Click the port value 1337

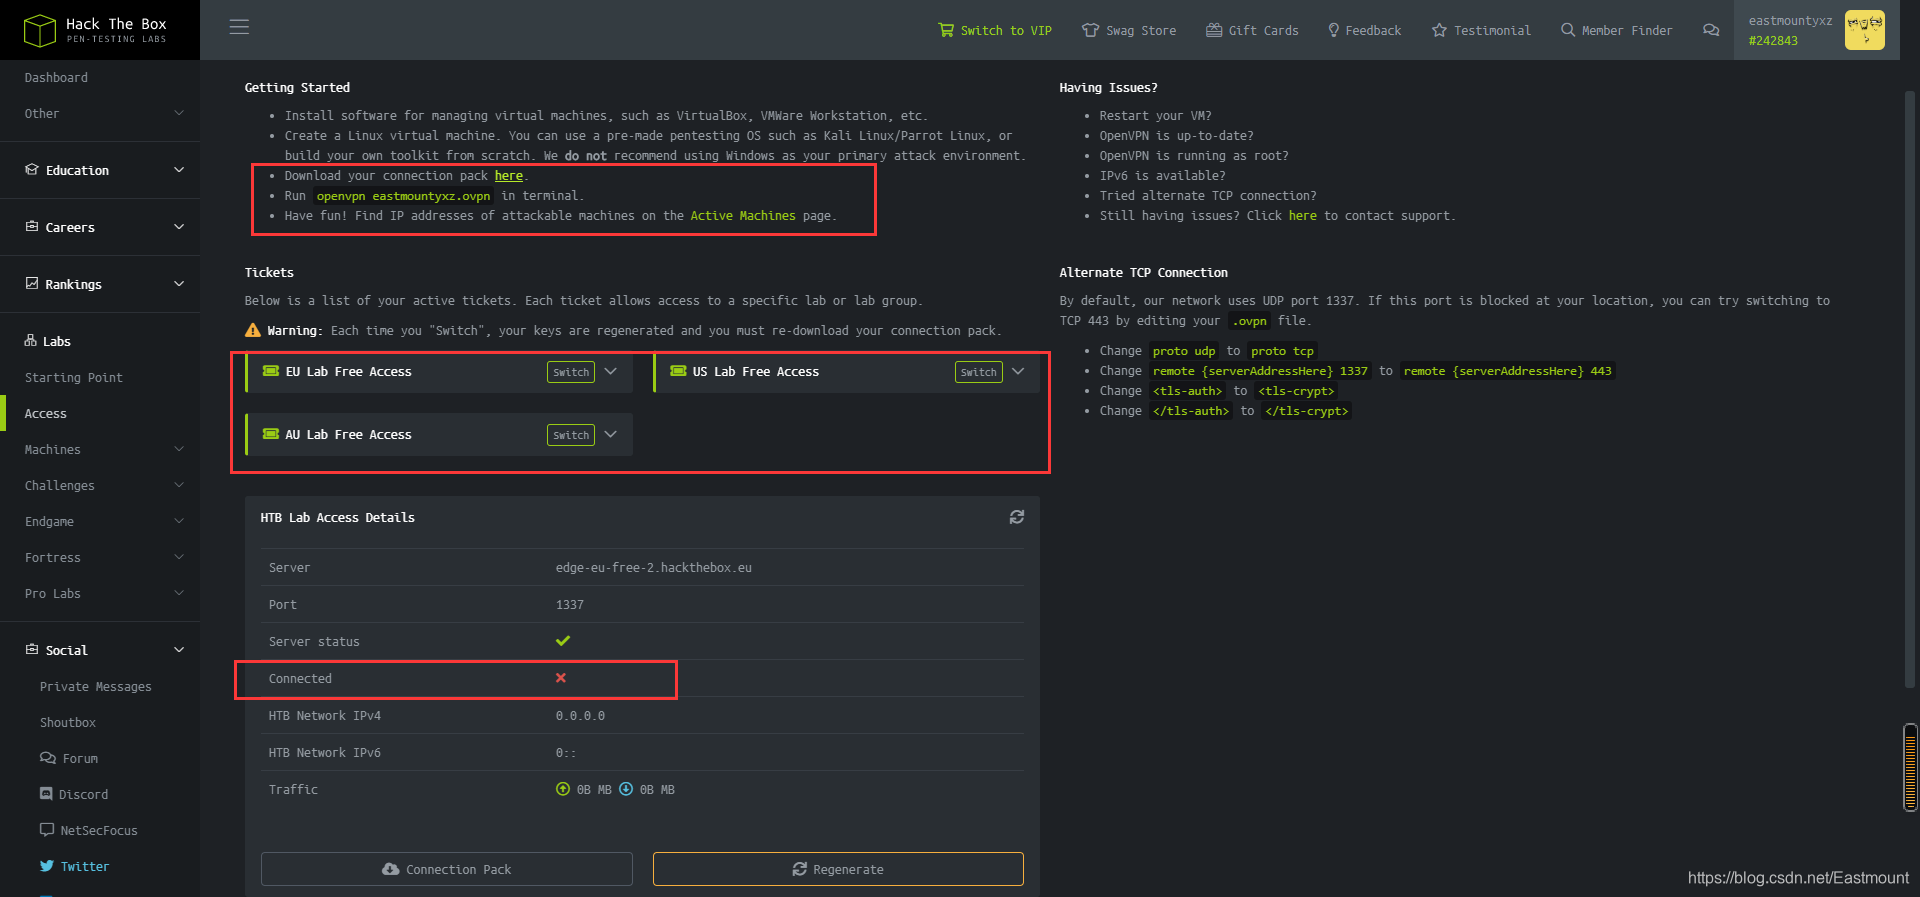570,605
